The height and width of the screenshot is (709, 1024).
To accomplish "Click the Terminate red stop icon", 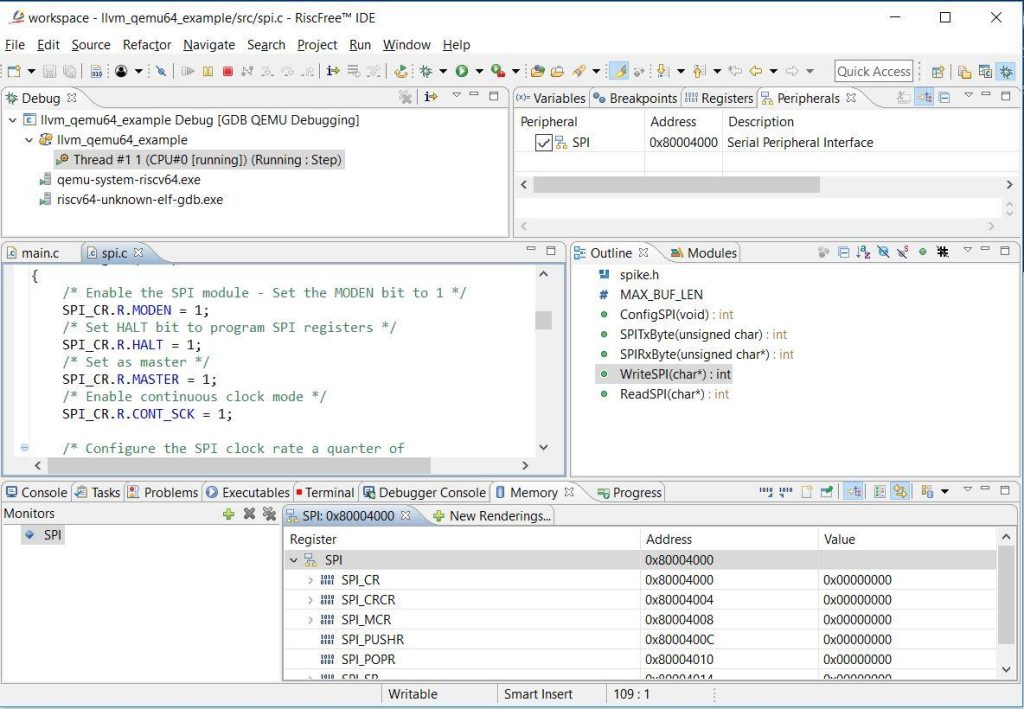I will click(227, 71).
